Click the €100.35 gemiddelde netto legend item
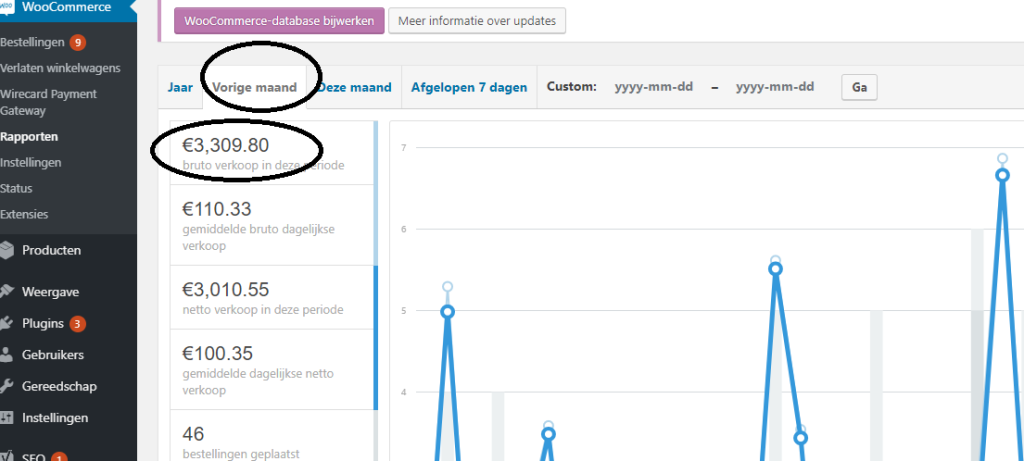Image resolution: width=1024 pixels, height=461 pixels. pos(274,370)
